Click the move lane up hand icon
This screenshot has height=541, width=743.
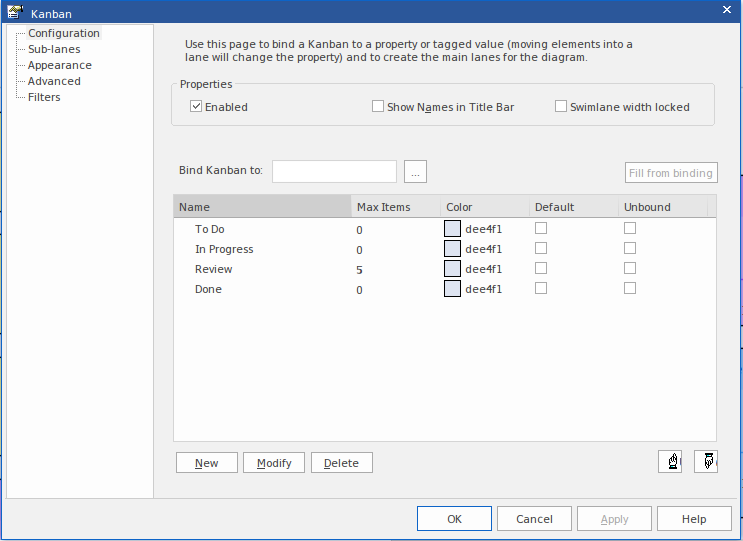pyautogui.click(x=669, y=462)
